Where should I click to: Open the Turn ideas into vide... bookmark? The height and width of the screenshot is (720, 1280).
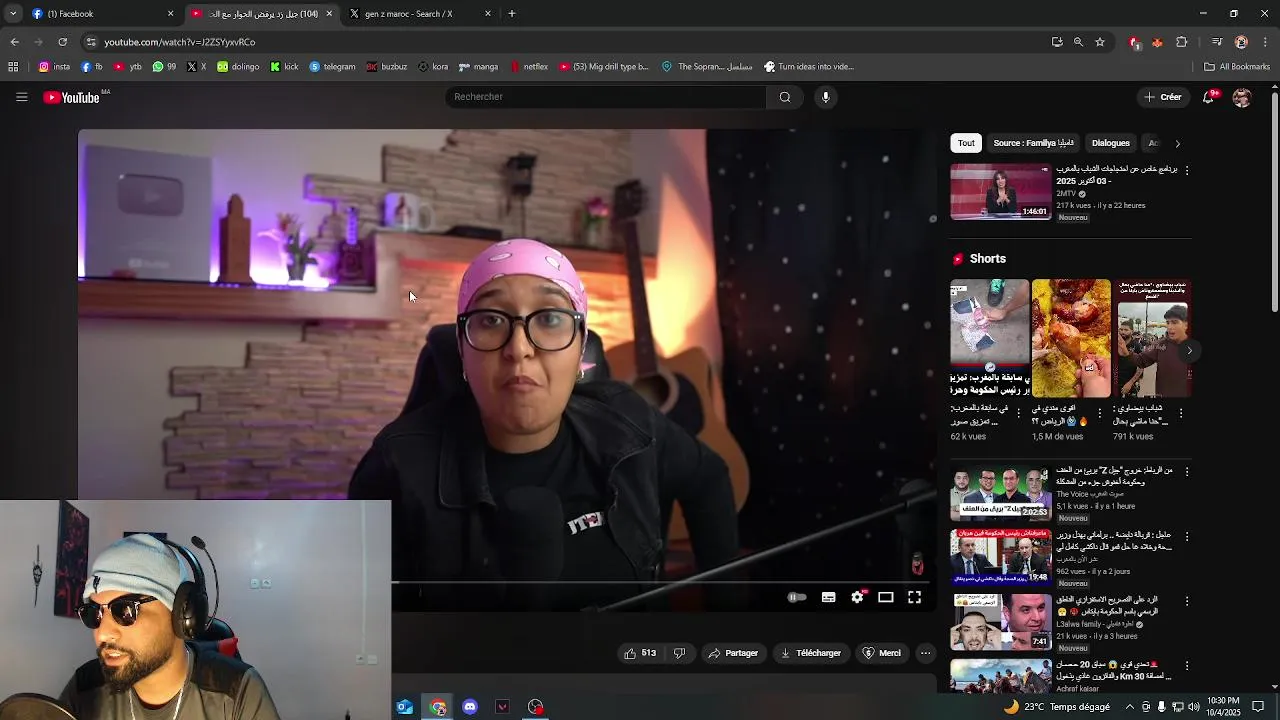click(808, 67)
